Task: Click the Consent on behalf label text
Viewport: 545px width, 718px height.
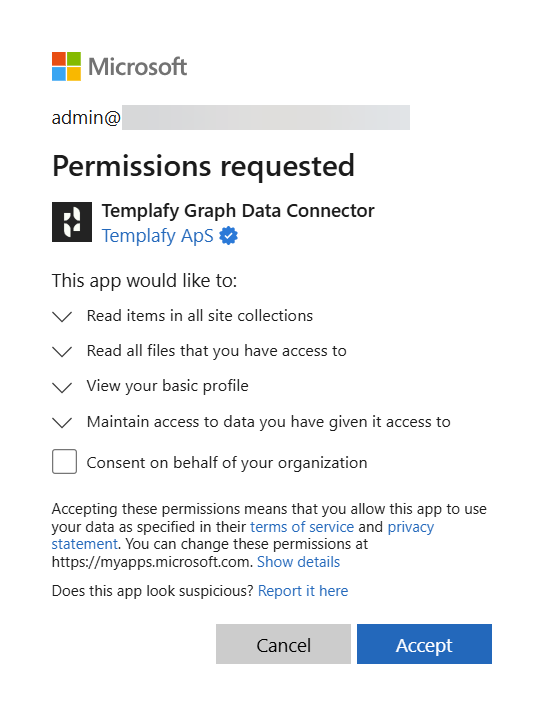Action: tap(227, 462)
